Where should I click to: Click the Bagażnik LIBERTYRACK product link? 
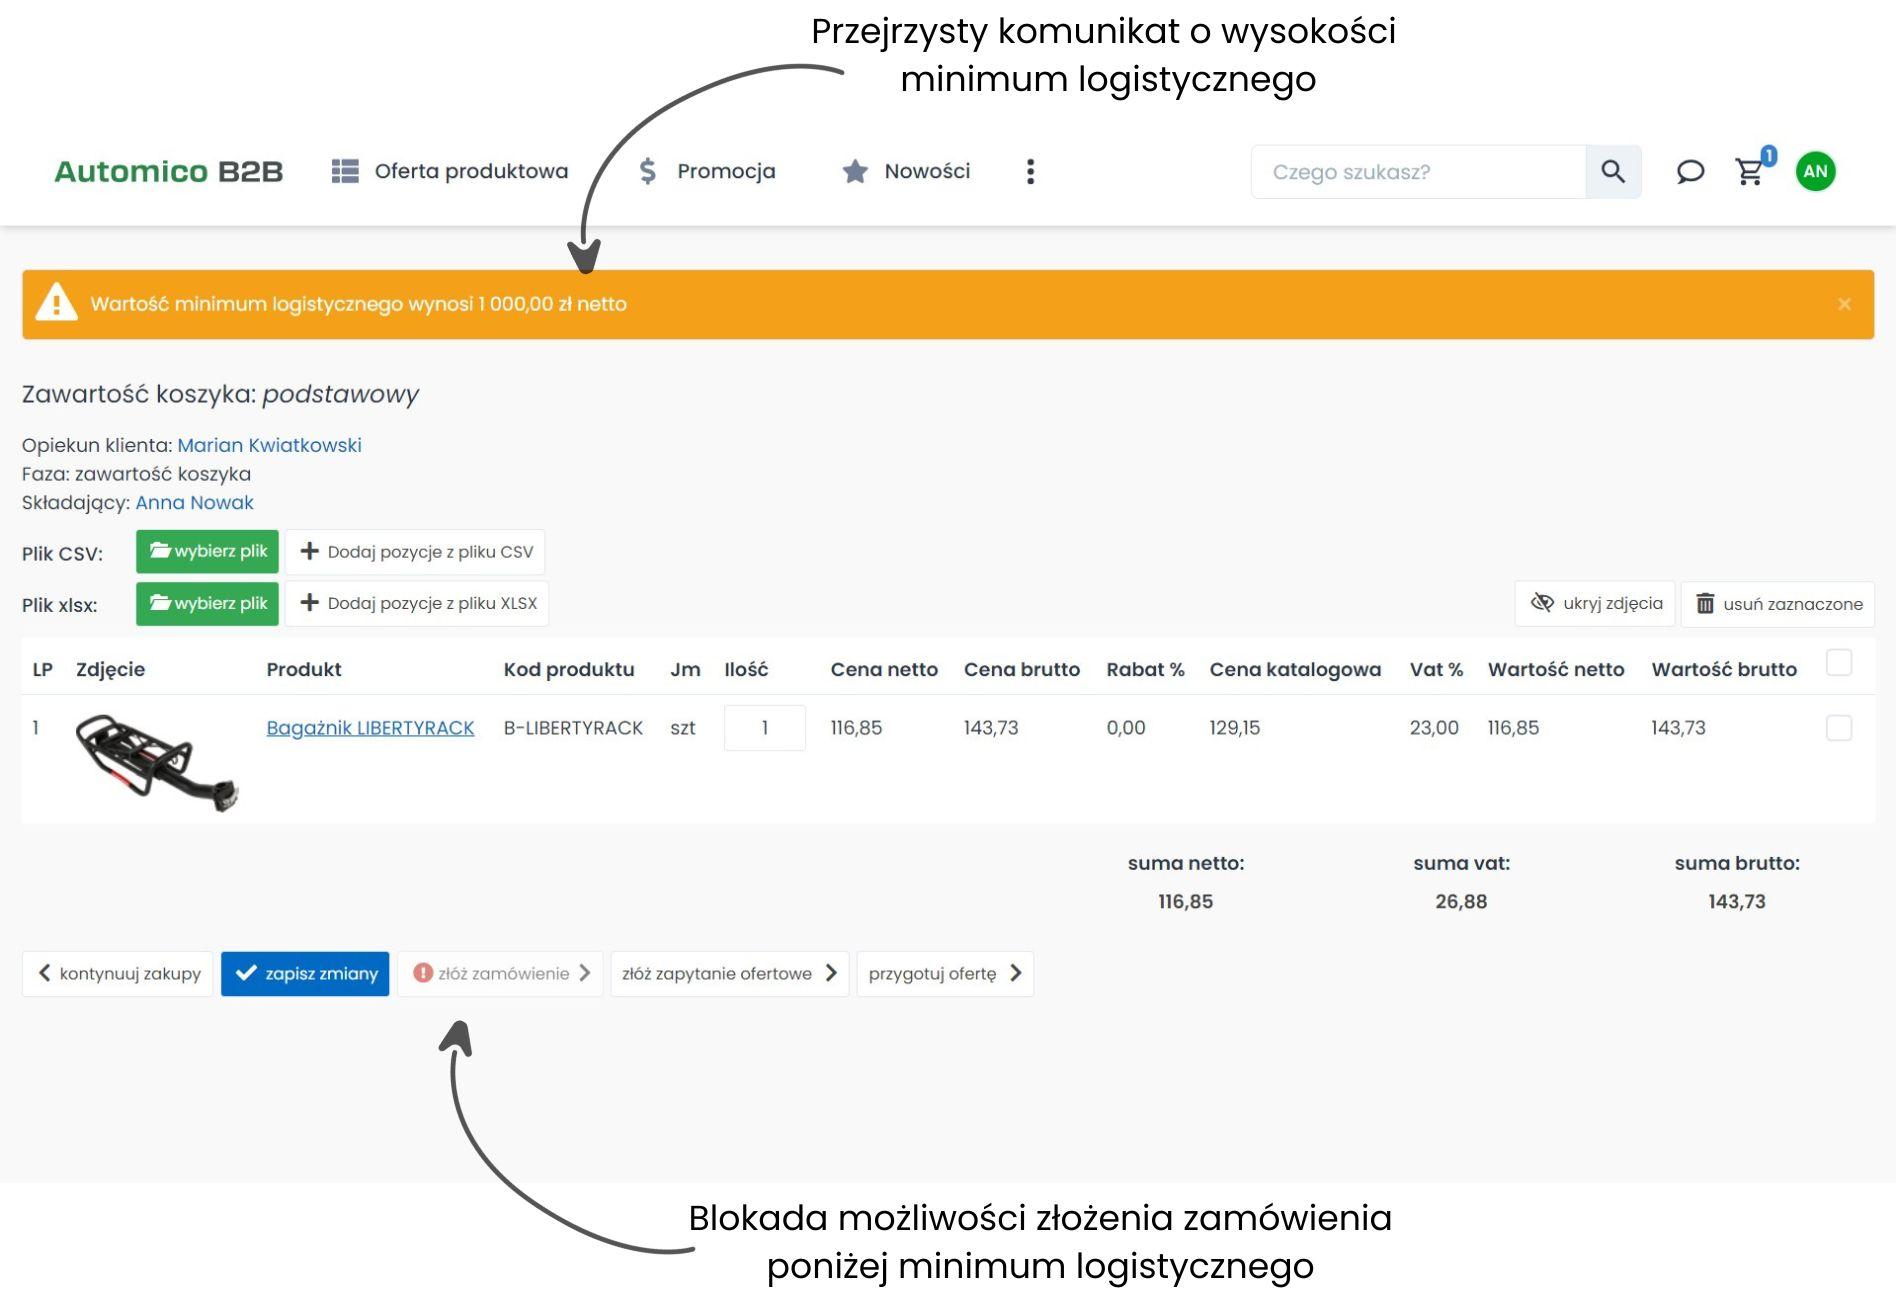click(370, 728)
